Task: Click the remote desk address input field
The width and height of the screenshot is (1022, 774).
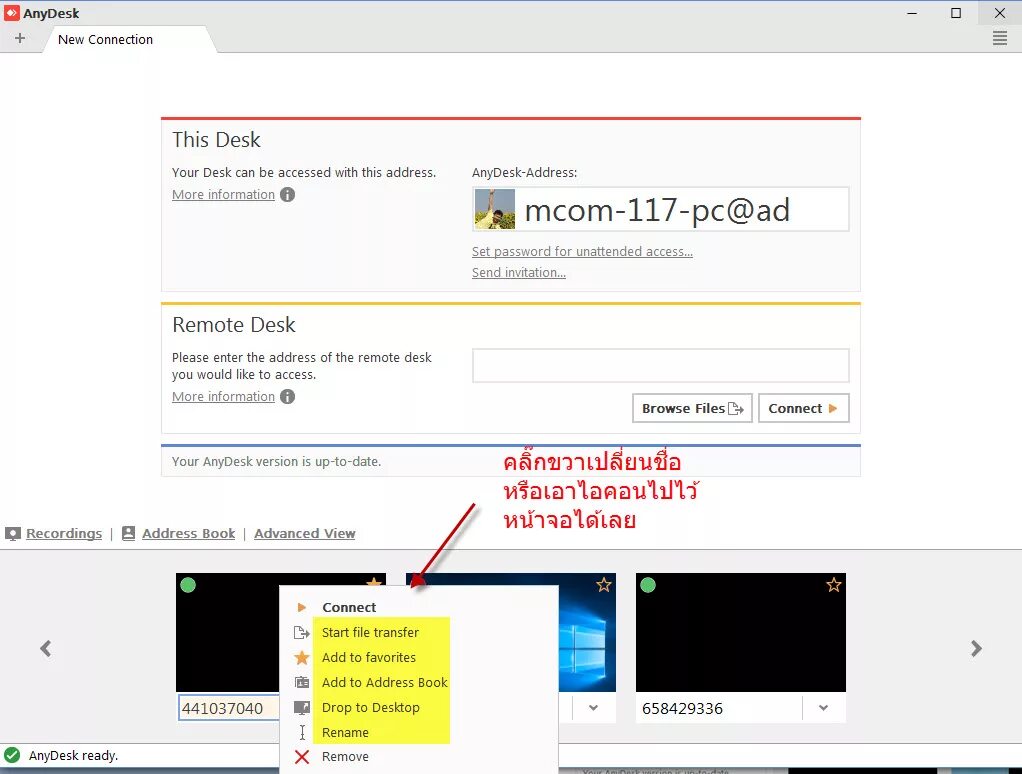Action: [660, 366]
